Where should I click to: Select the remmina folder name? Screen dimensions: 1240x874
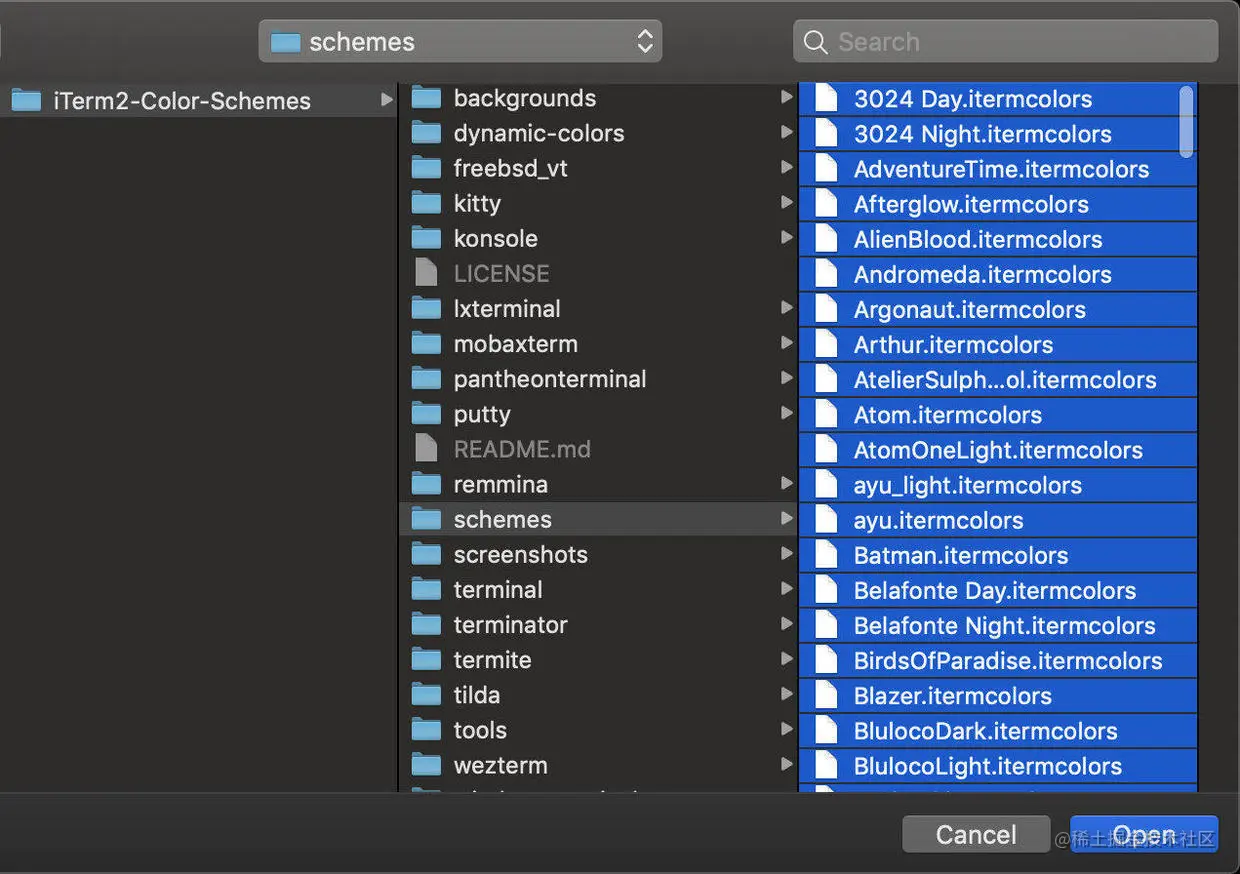[501, 484]
